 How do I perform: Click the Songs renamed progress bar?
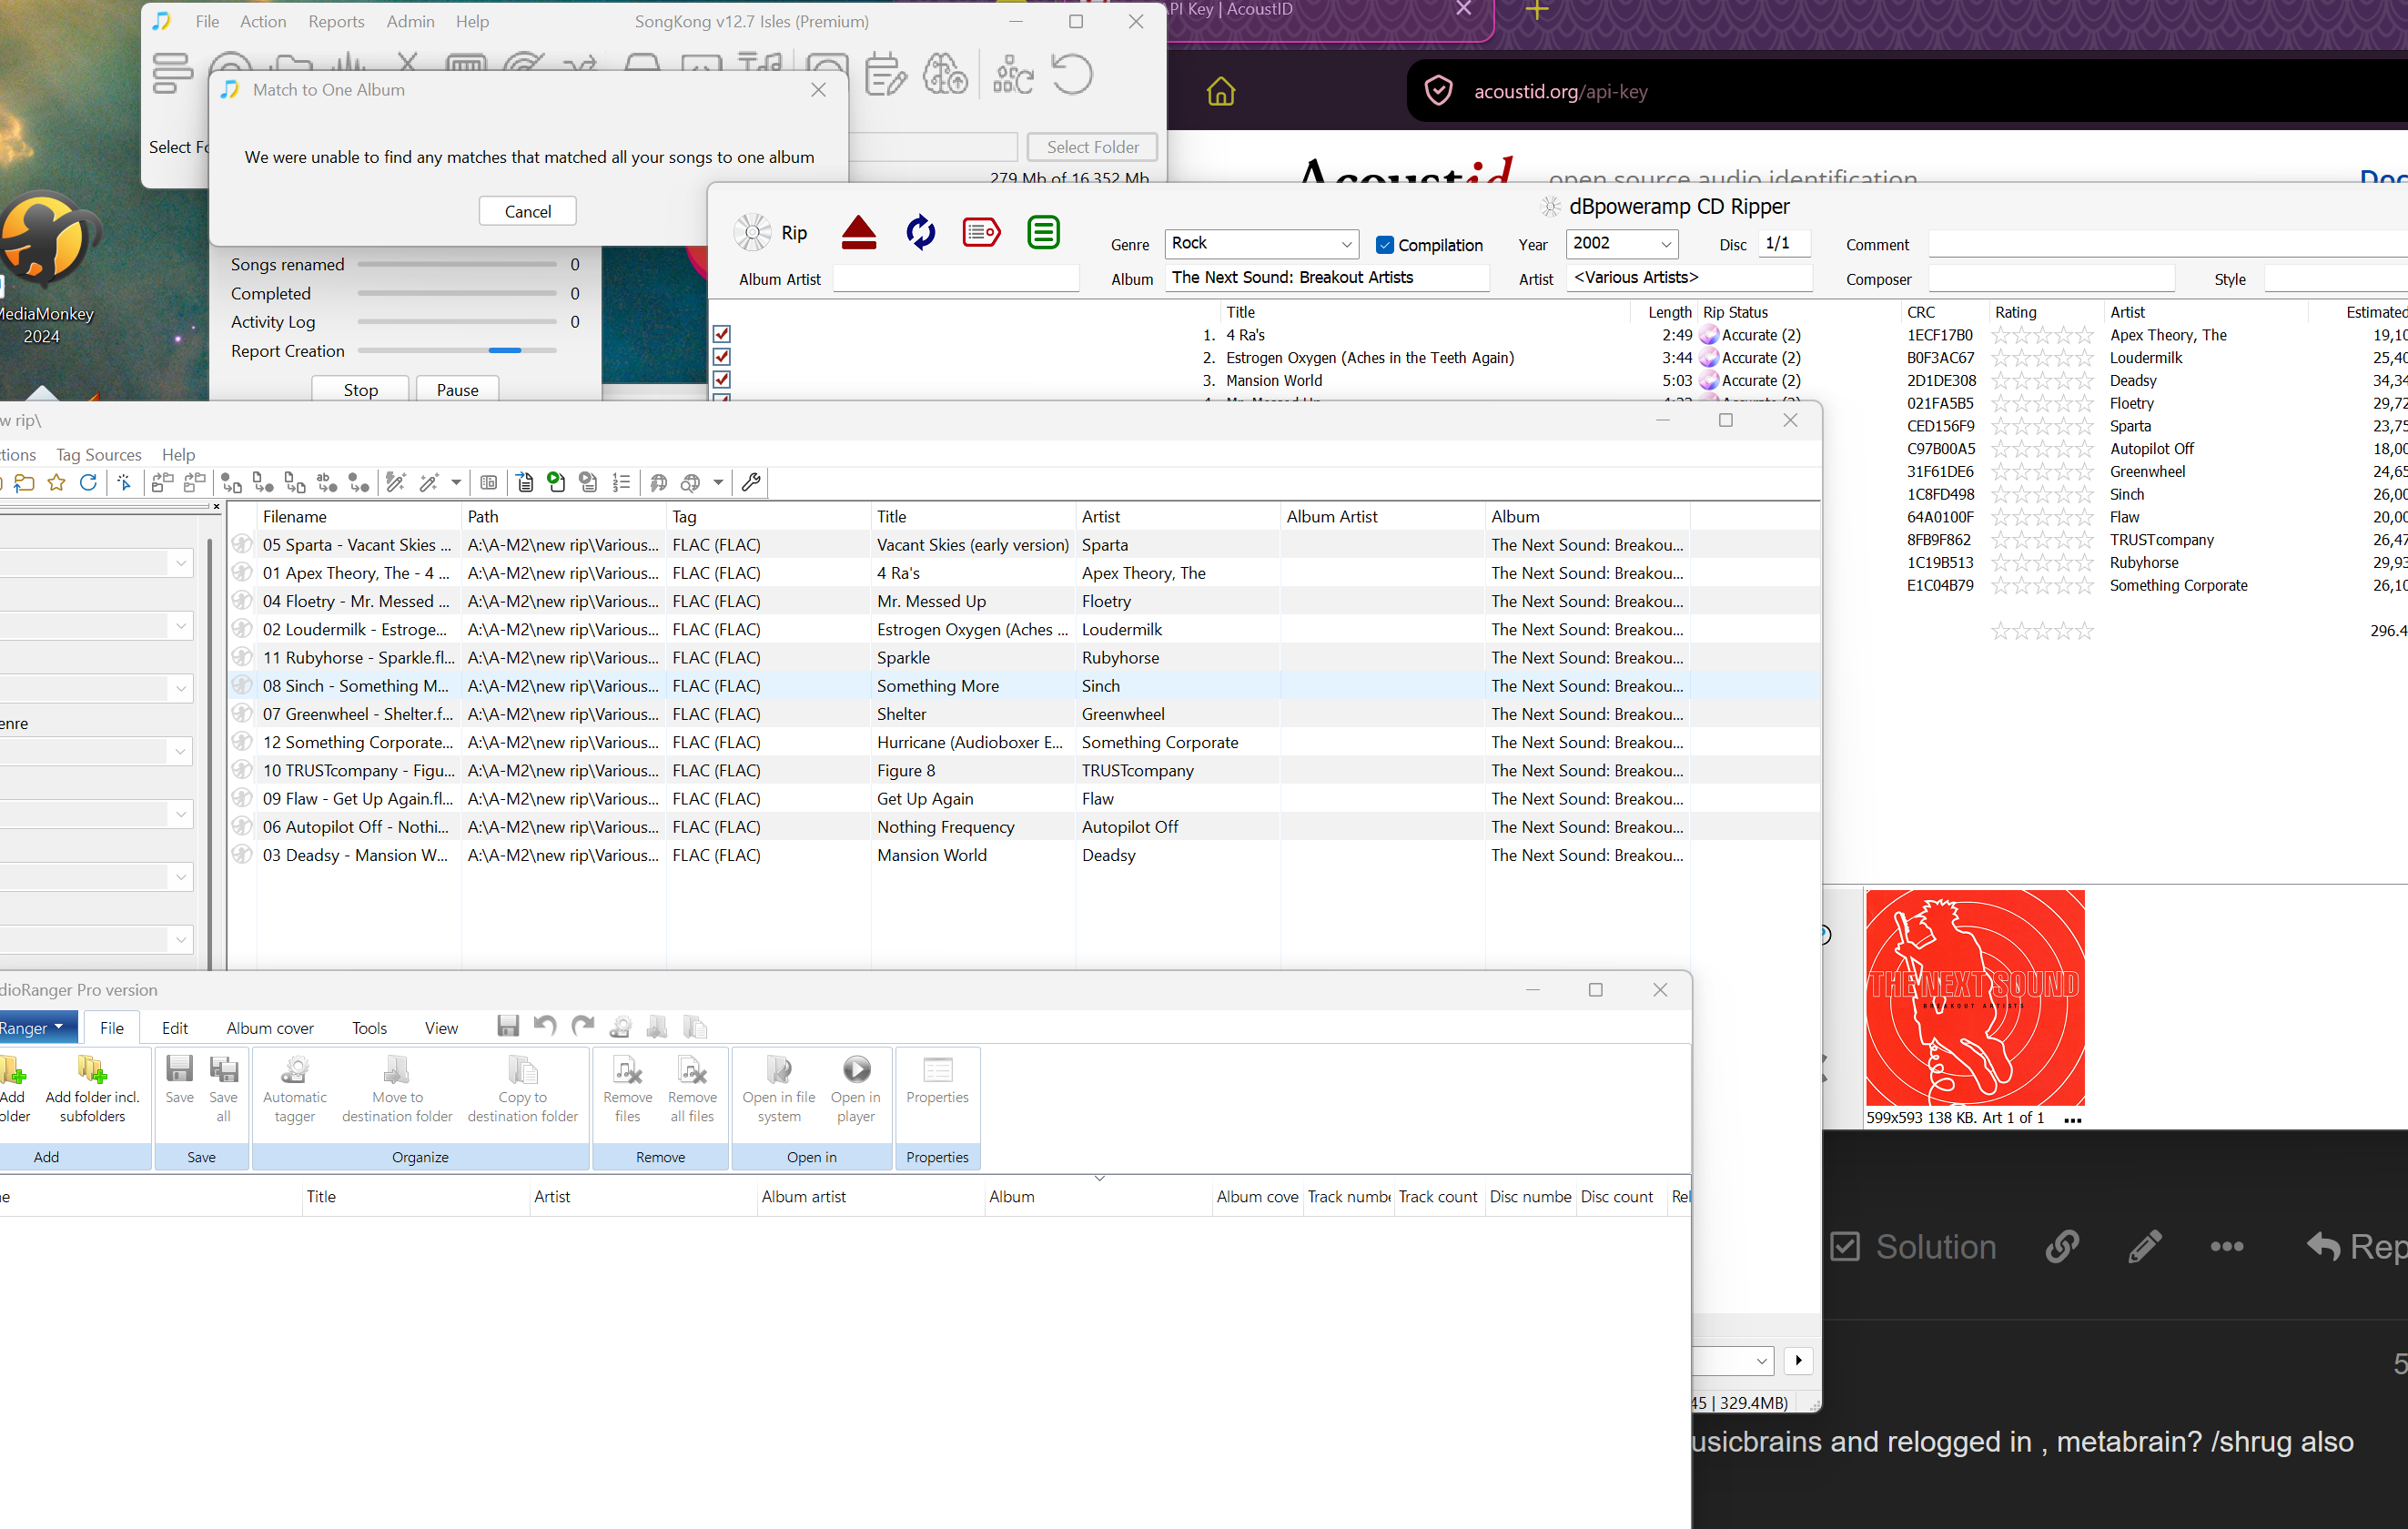pos(456,264)
